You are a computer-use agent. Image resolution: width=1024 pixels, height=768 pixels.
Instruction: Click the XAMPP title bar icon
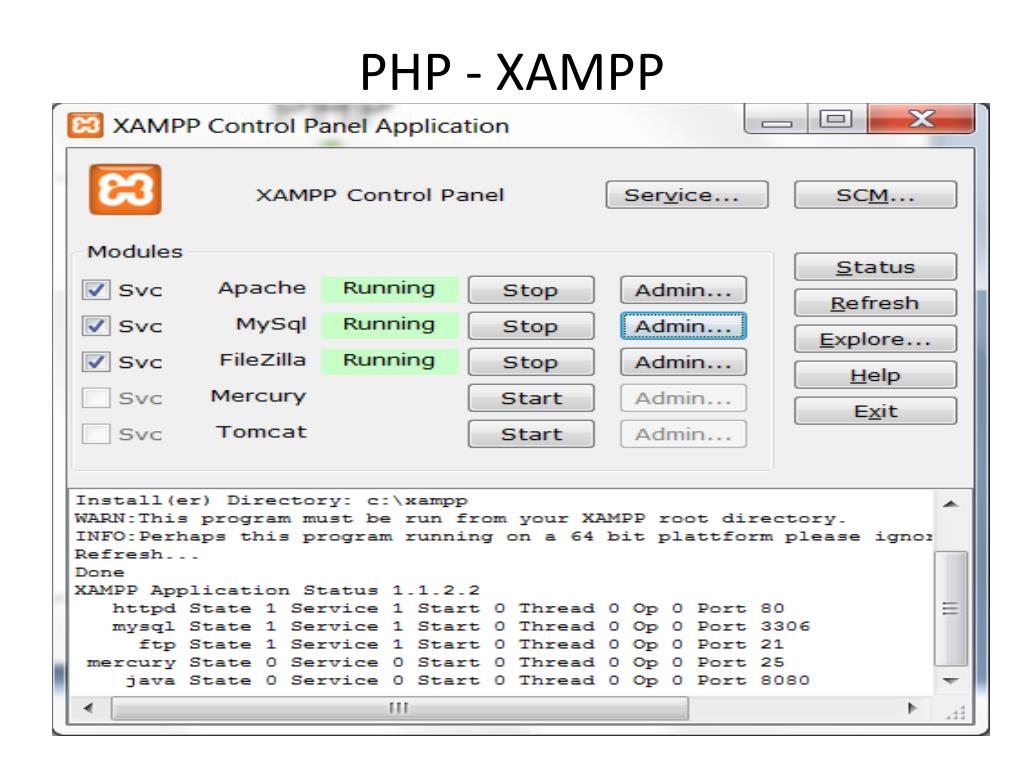pyautogui.click(x=85, y=125)
